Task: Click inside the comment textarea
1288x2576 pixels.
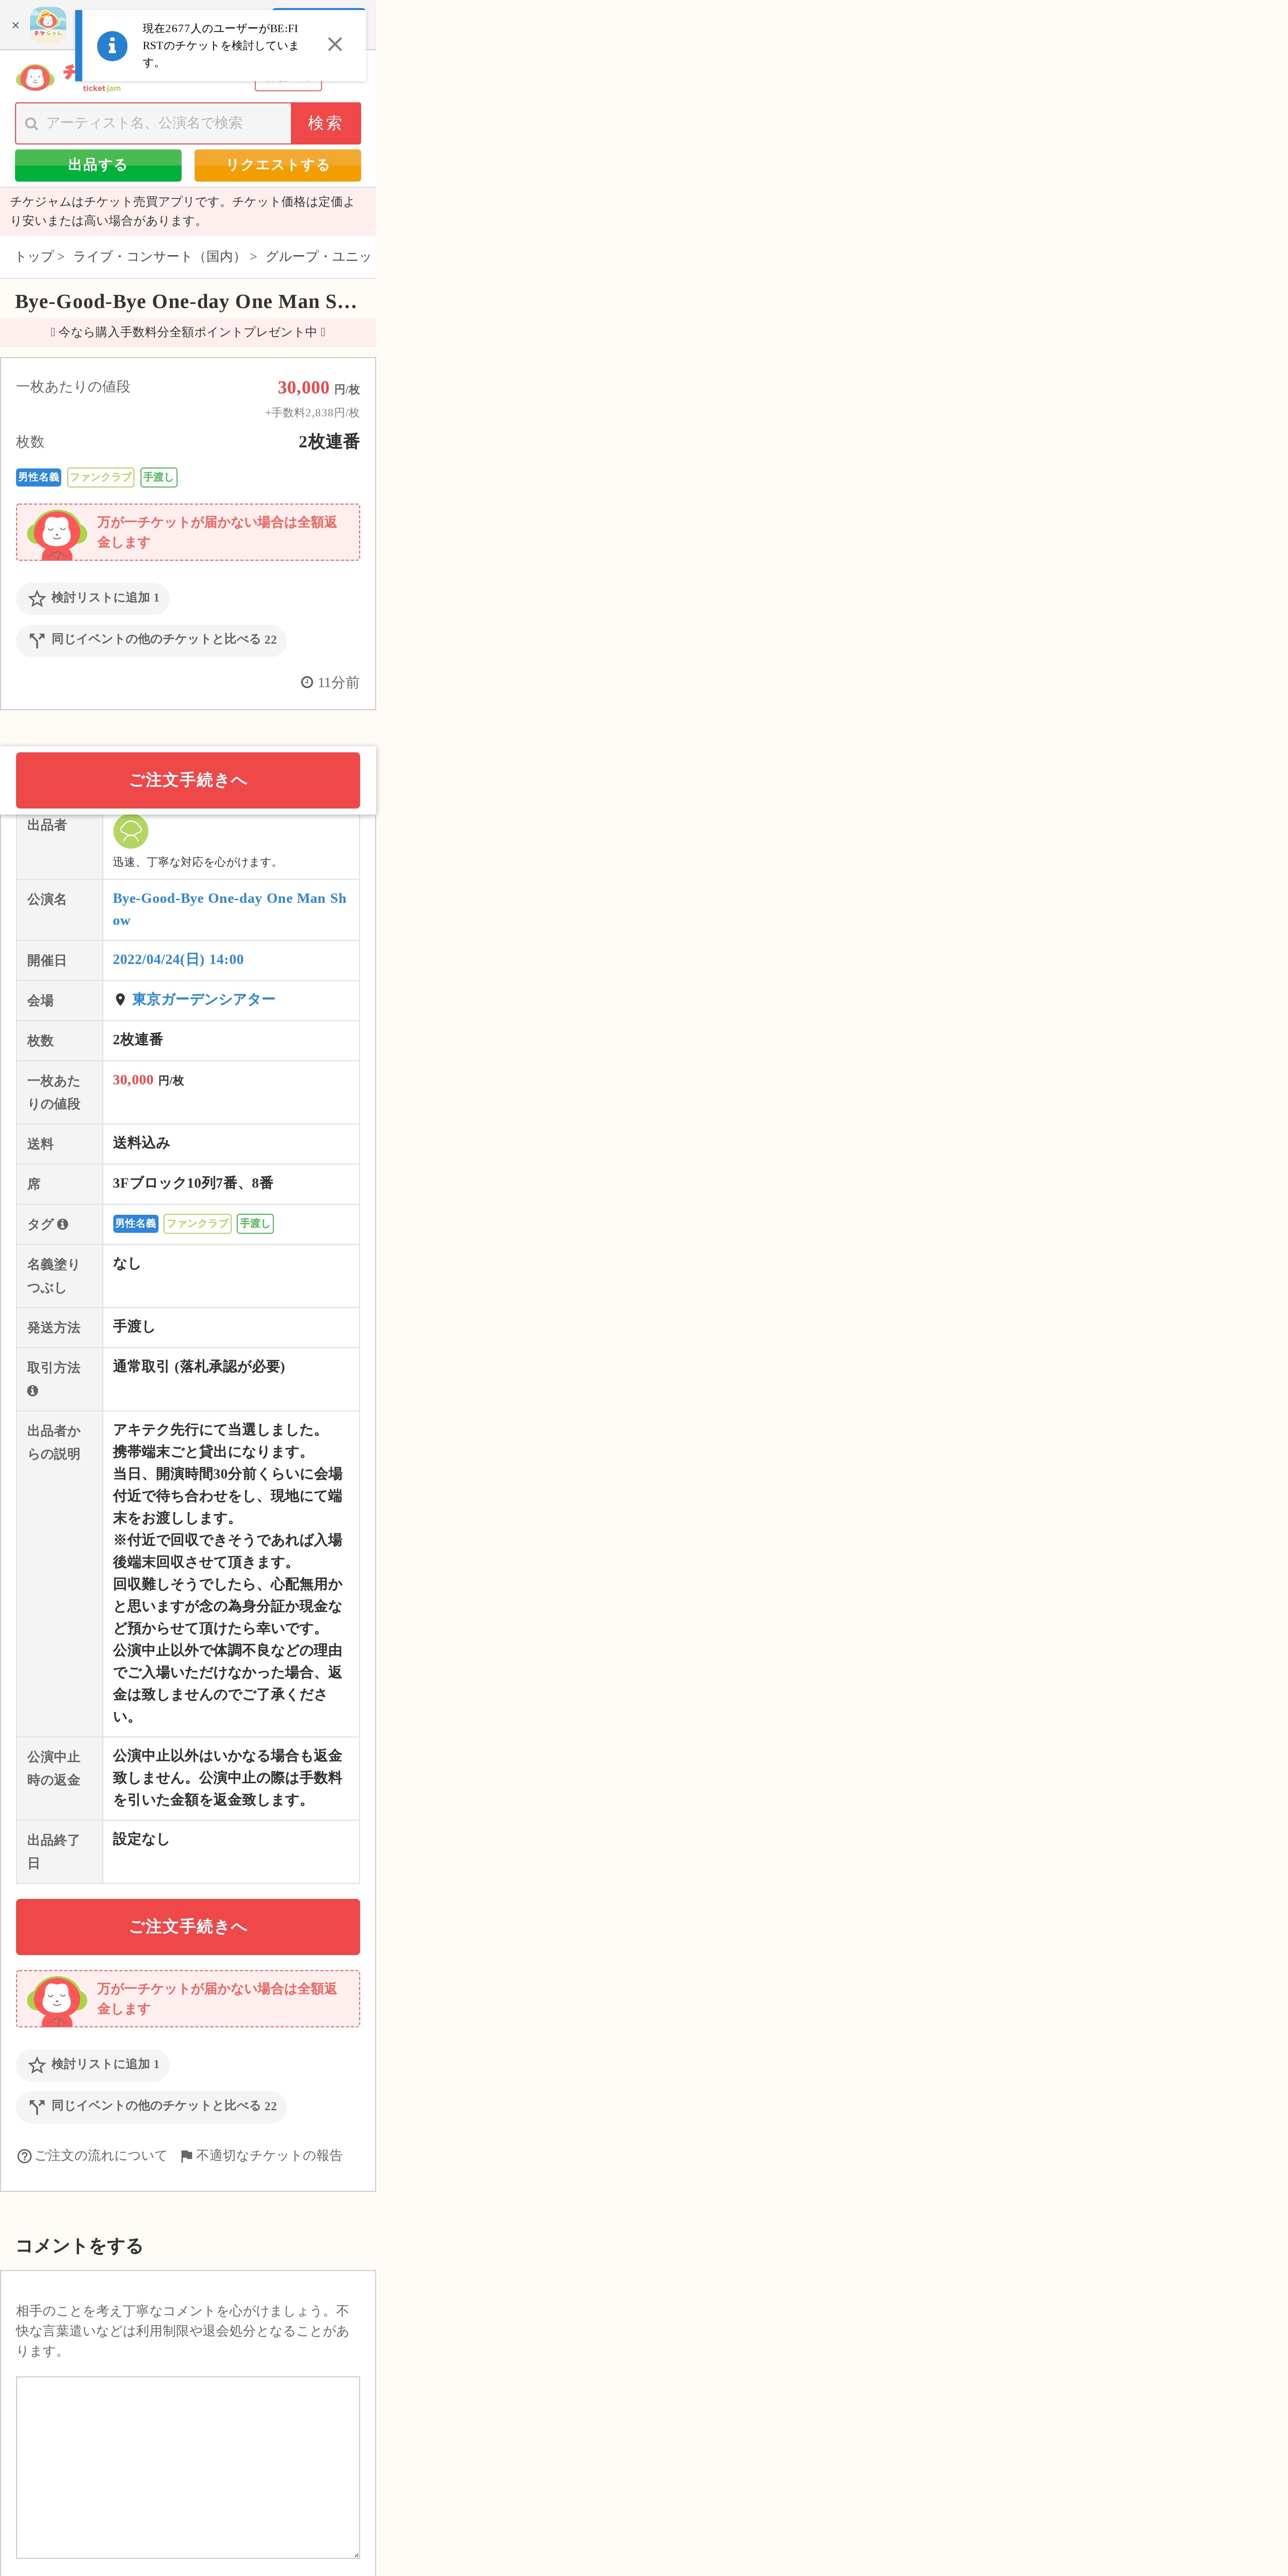Action: tap(188, 2467)
